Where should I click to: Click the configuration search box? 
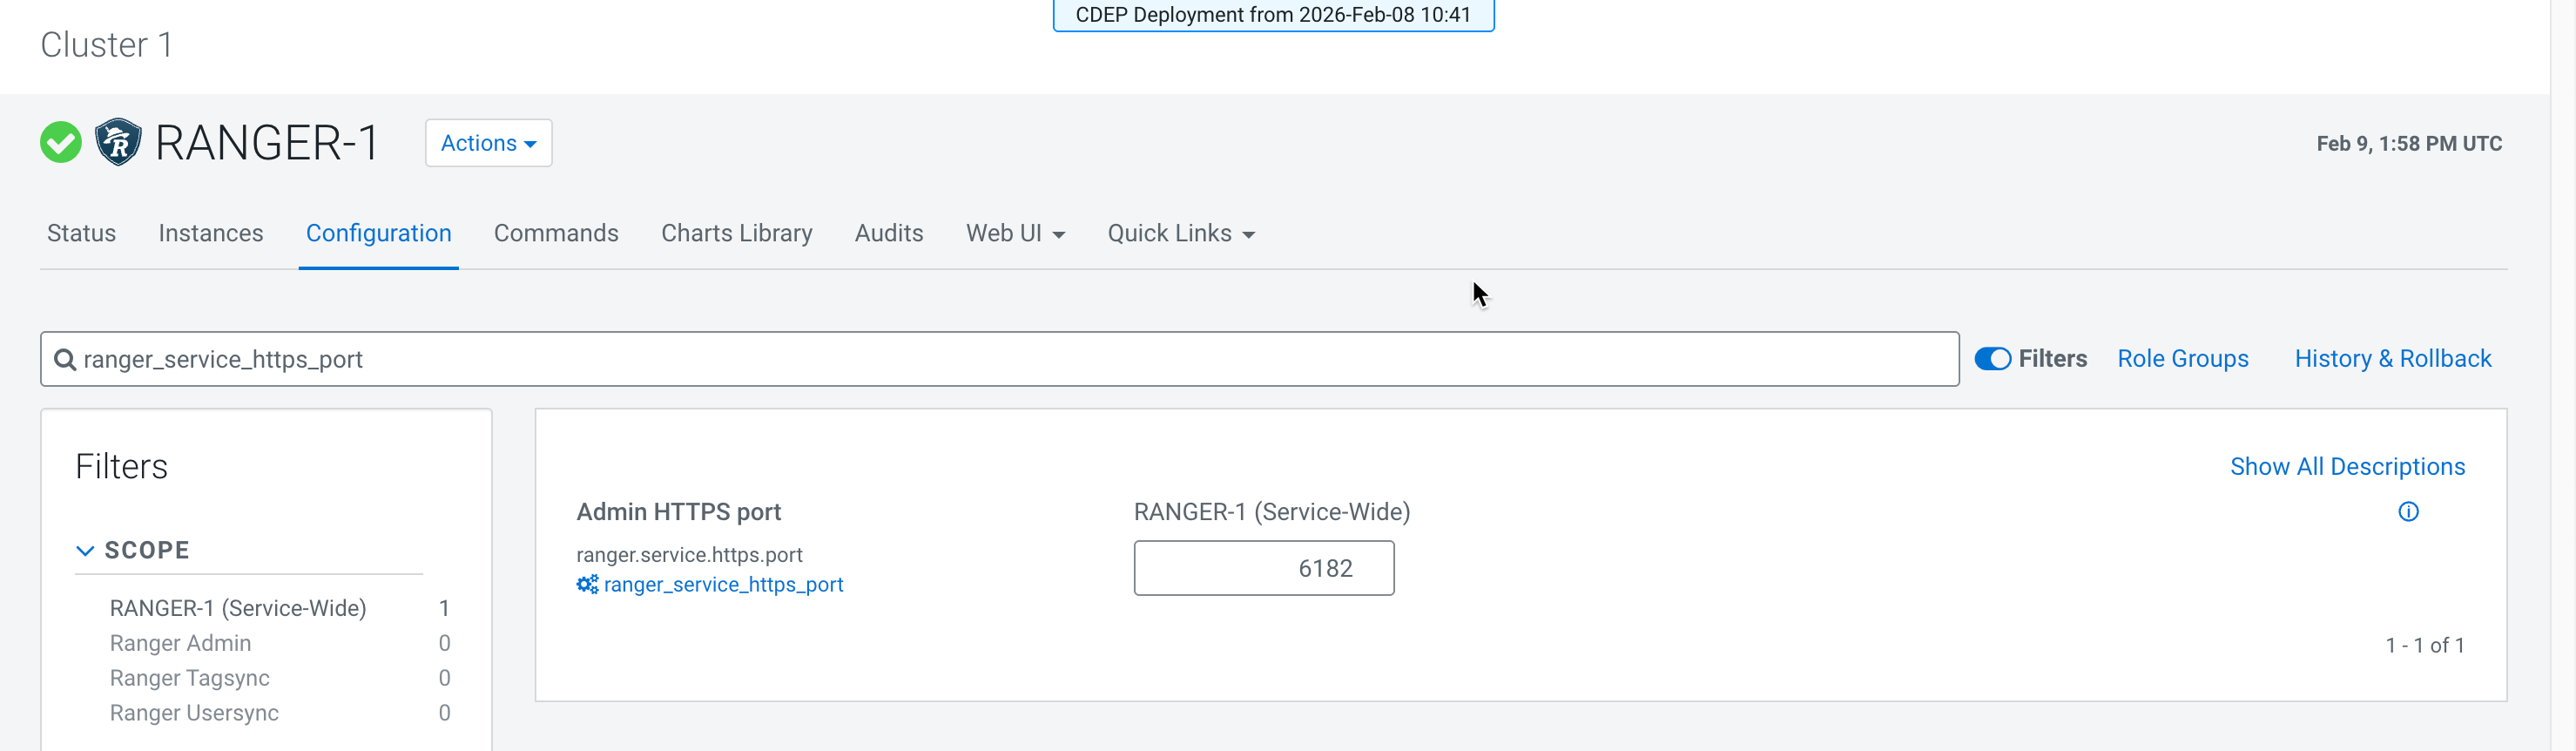point(1000,360)
